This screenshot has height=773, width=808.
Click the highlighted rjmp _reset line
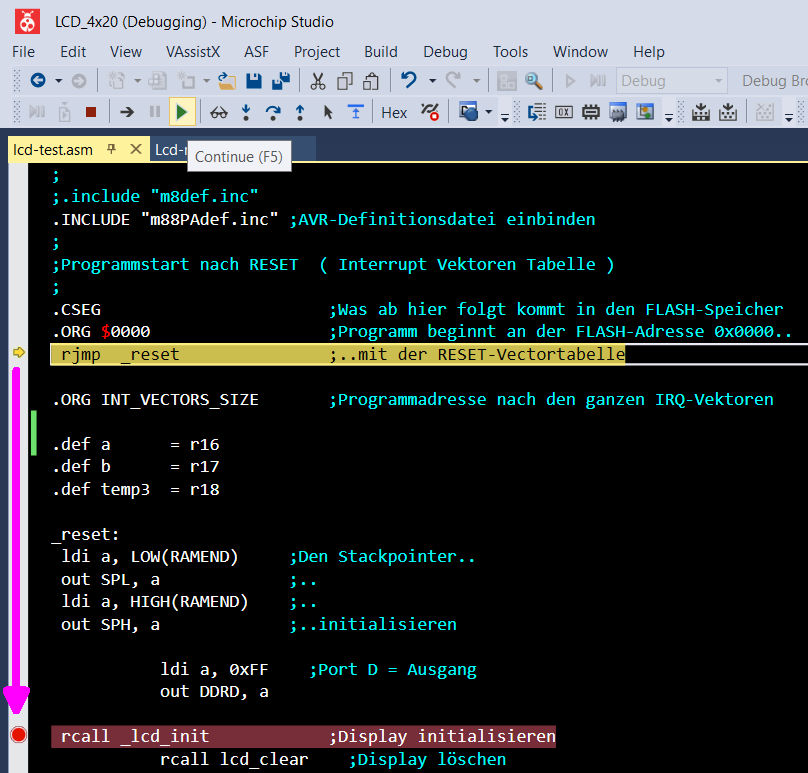pyautogui.click(x=338, y=354)
